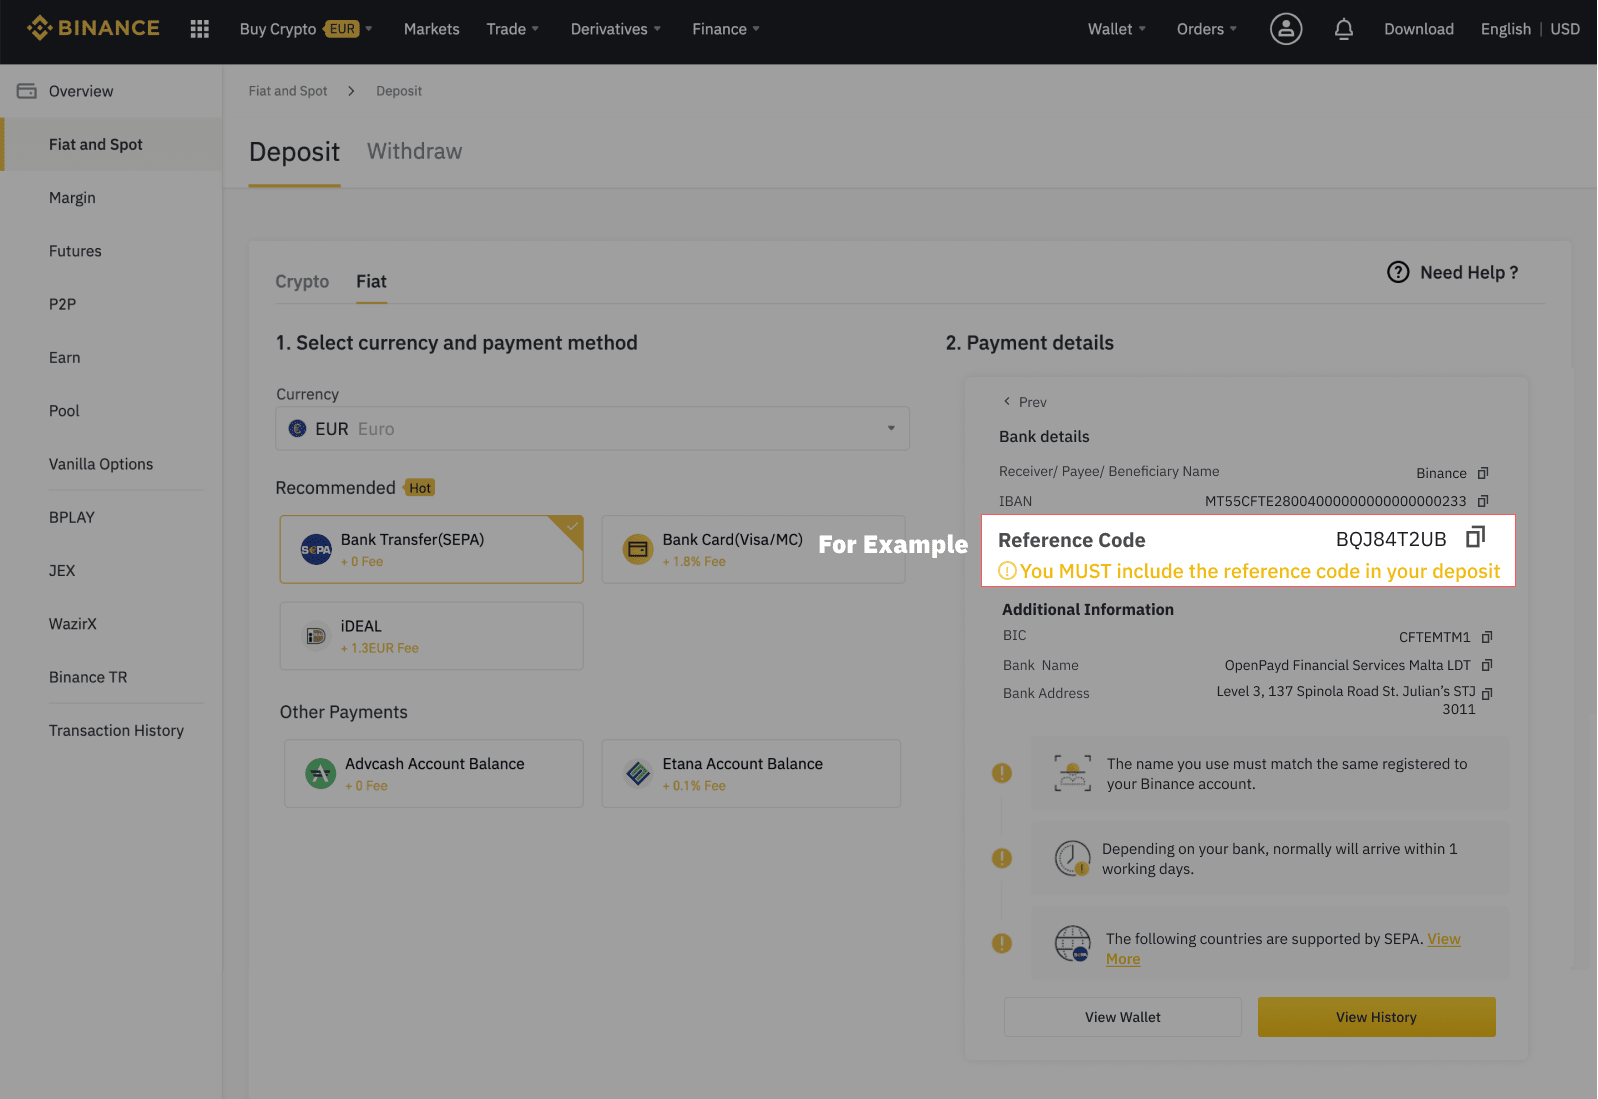Open the Markets menu item
Viewport: 1598px width, 1099px height.
432,29
